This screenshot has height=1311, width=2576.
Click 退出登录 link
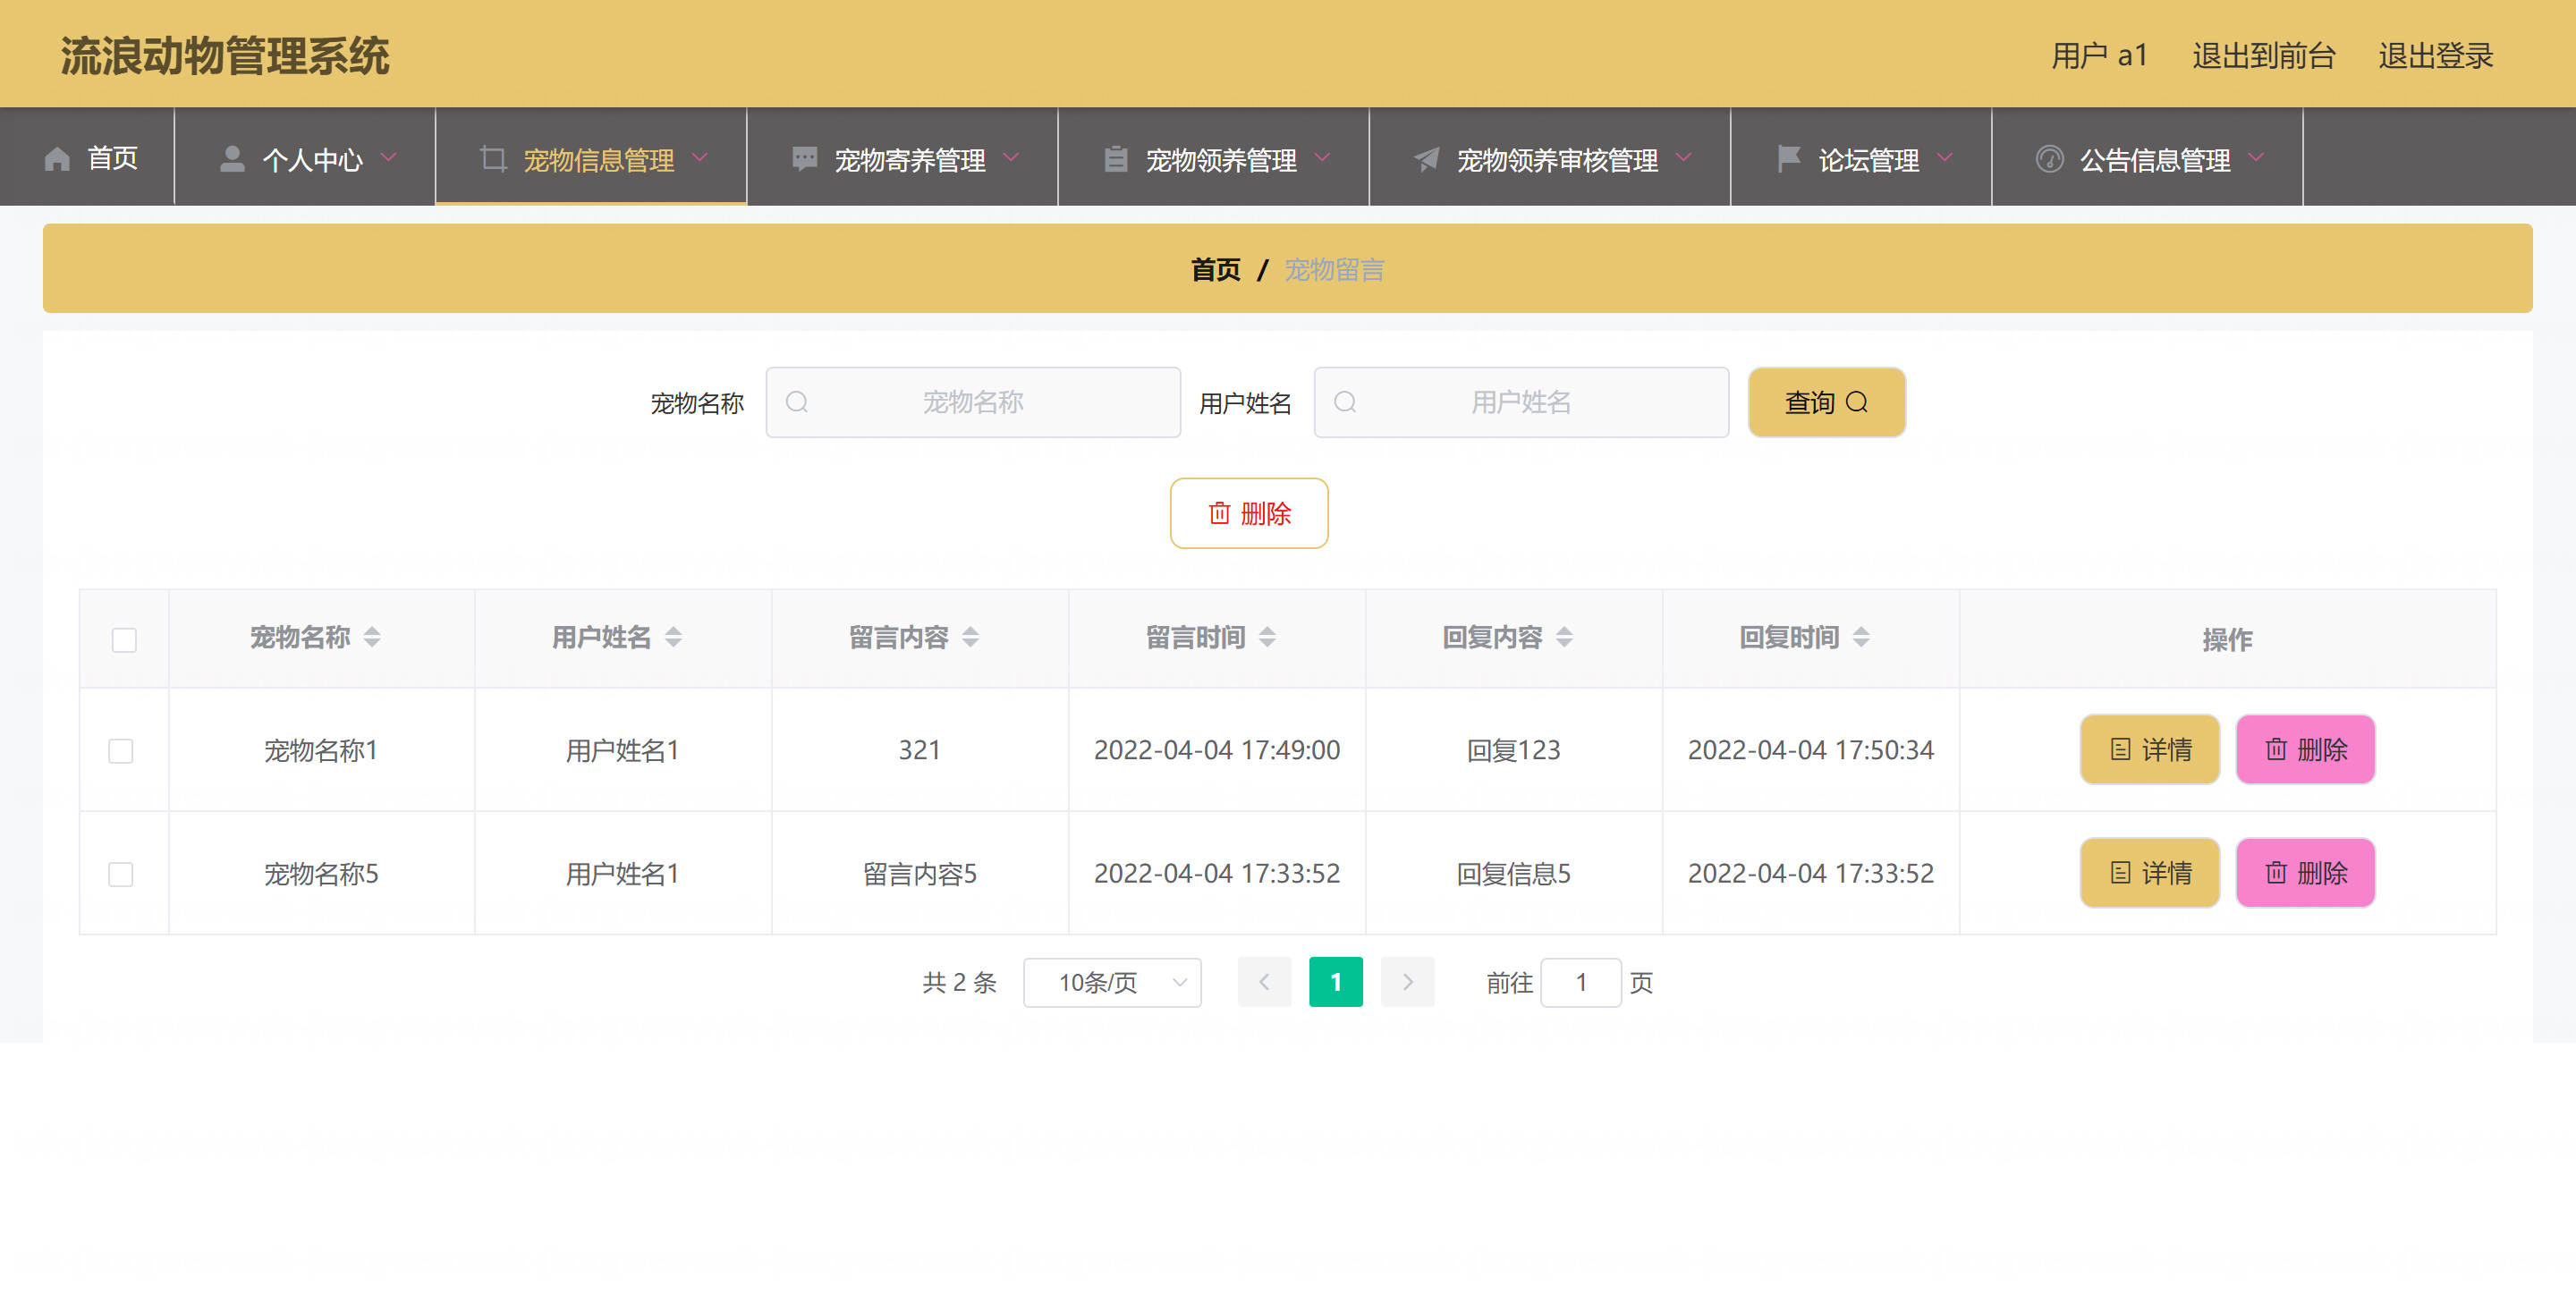[x=2435, y=55]
